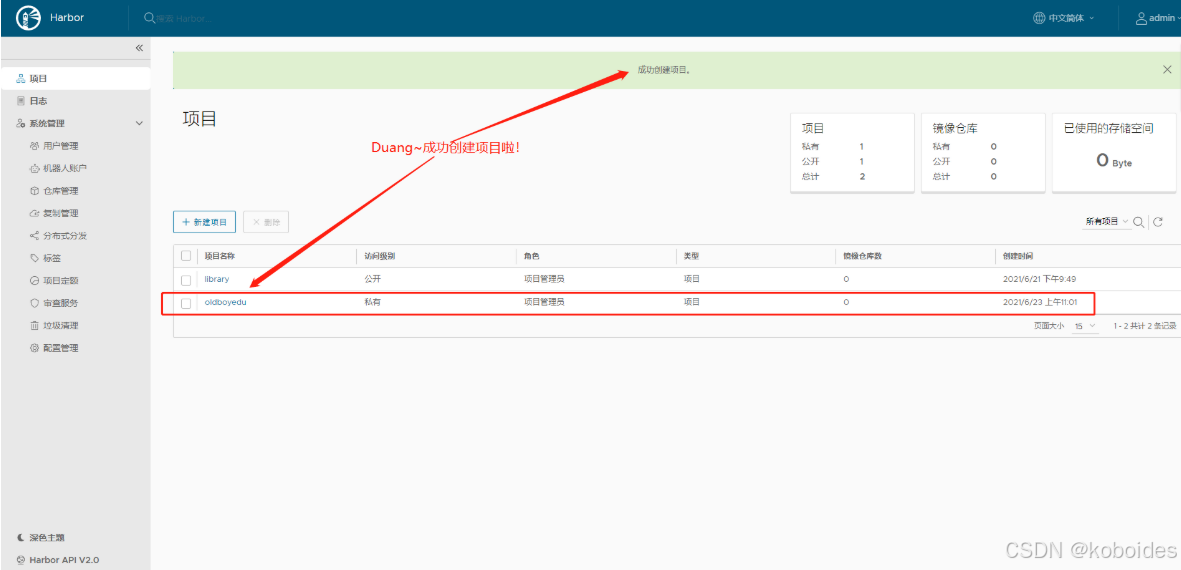Click the 配置管理 gear icon
The image size is (1181, 570).
coord(34,348)
